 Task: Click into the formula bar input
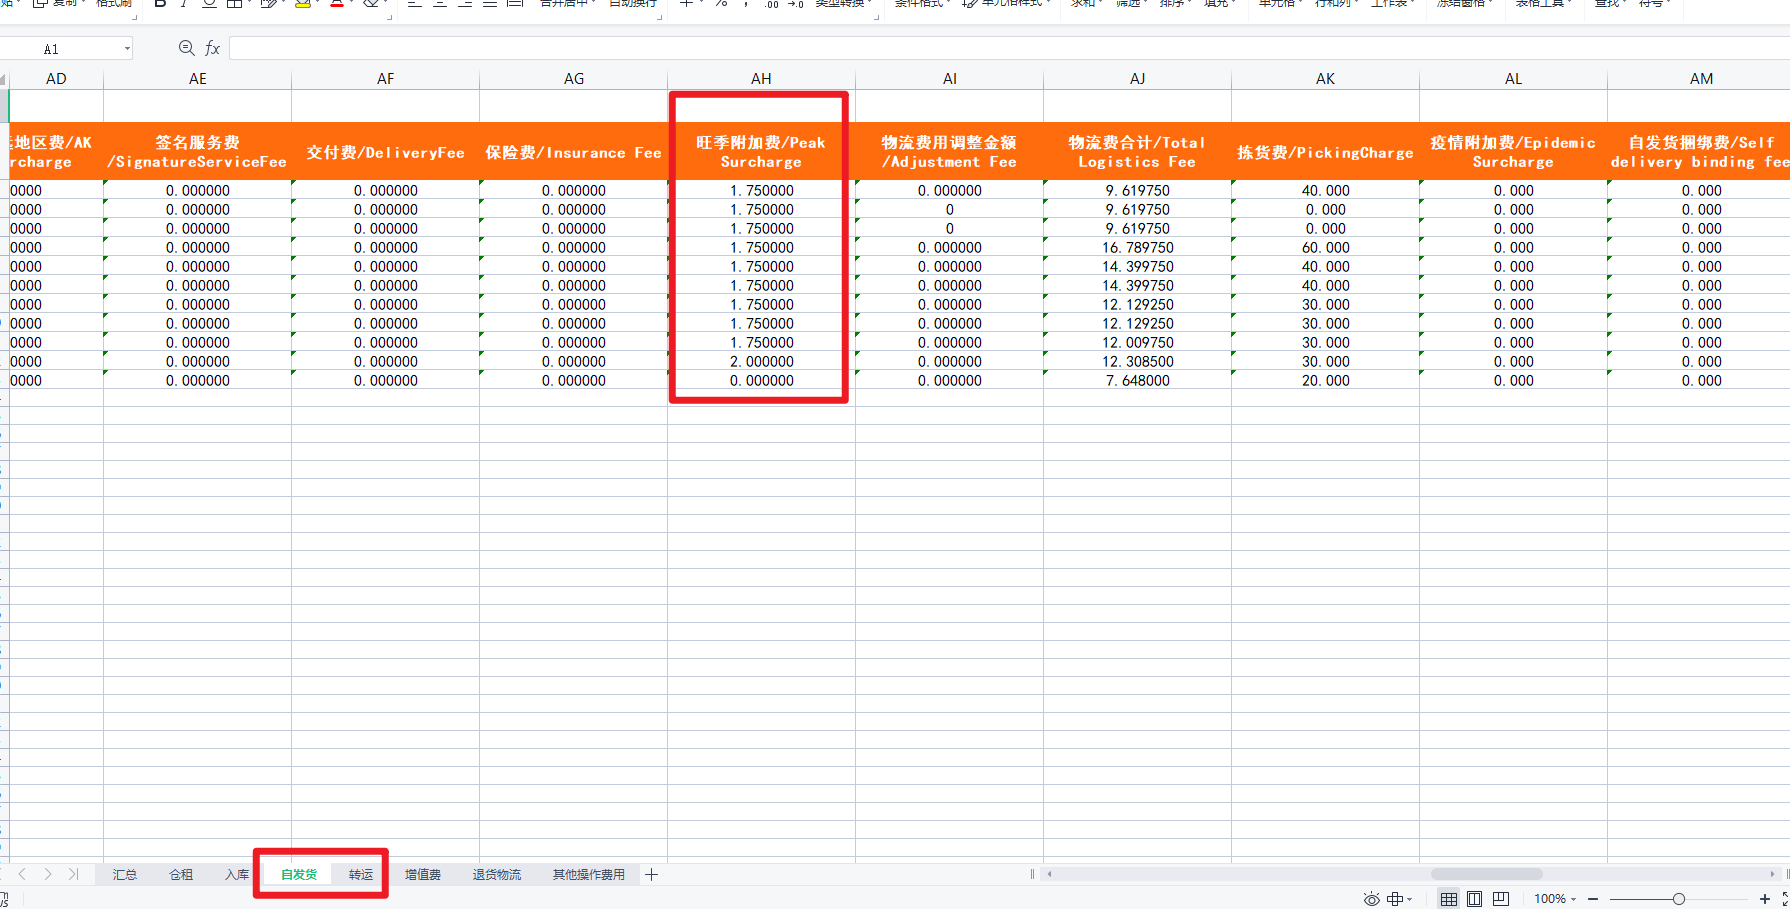(1008, 48)
